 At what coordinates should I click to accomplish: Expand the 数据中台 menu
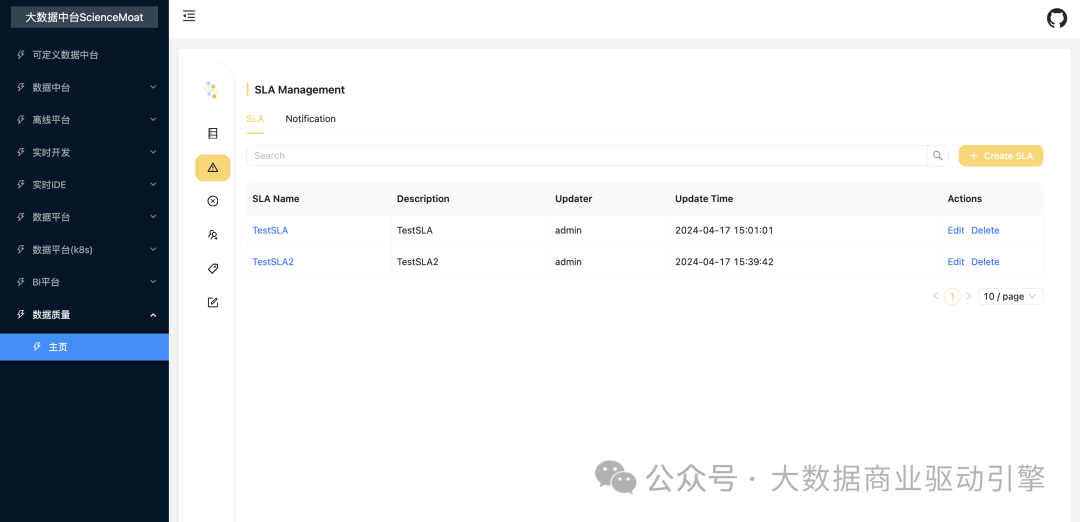(85, 87)
